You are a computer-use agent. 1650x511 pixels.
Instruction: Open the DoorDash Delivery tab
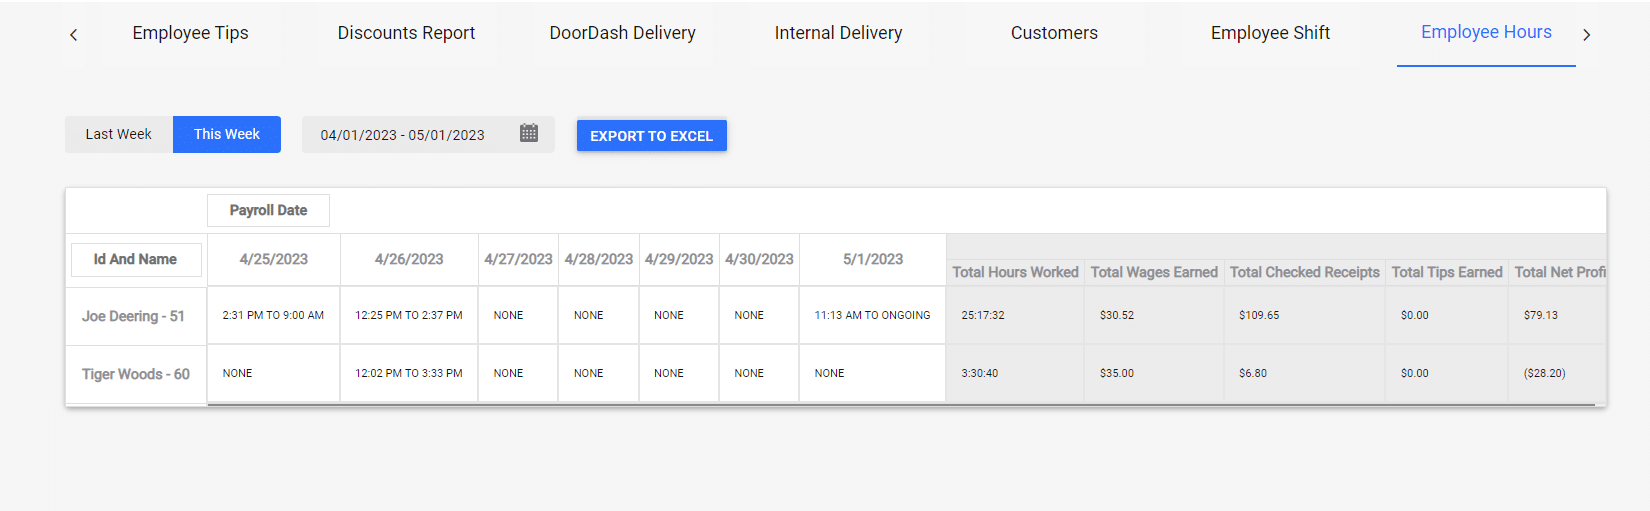(x=622, y=33)
